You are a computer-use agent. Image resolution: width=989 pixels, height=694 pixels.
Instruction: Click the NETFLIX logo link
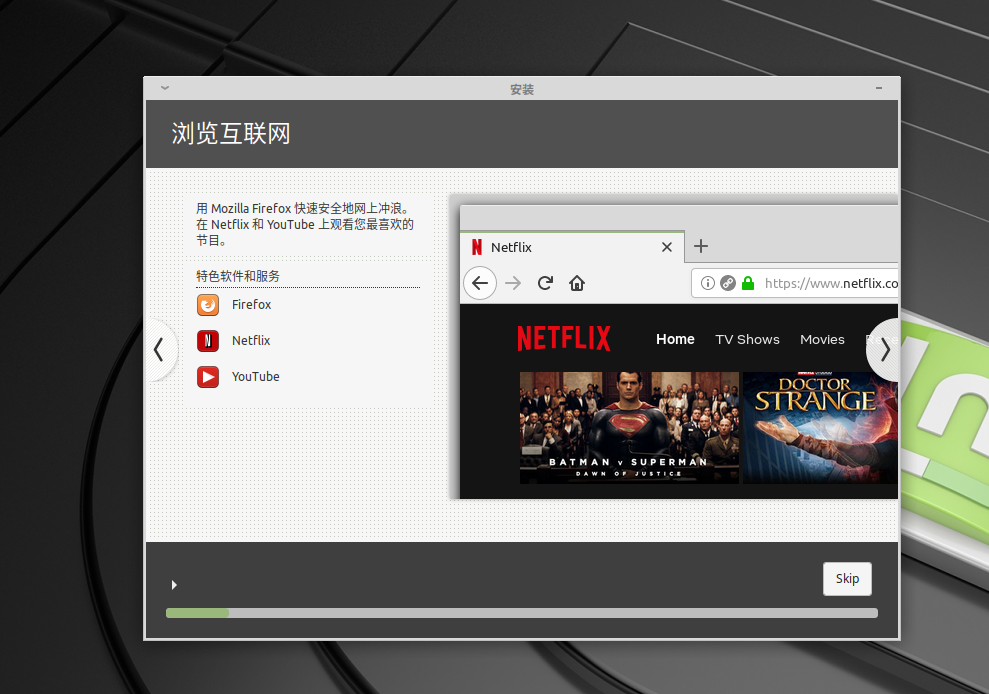(x=564, y=339)
